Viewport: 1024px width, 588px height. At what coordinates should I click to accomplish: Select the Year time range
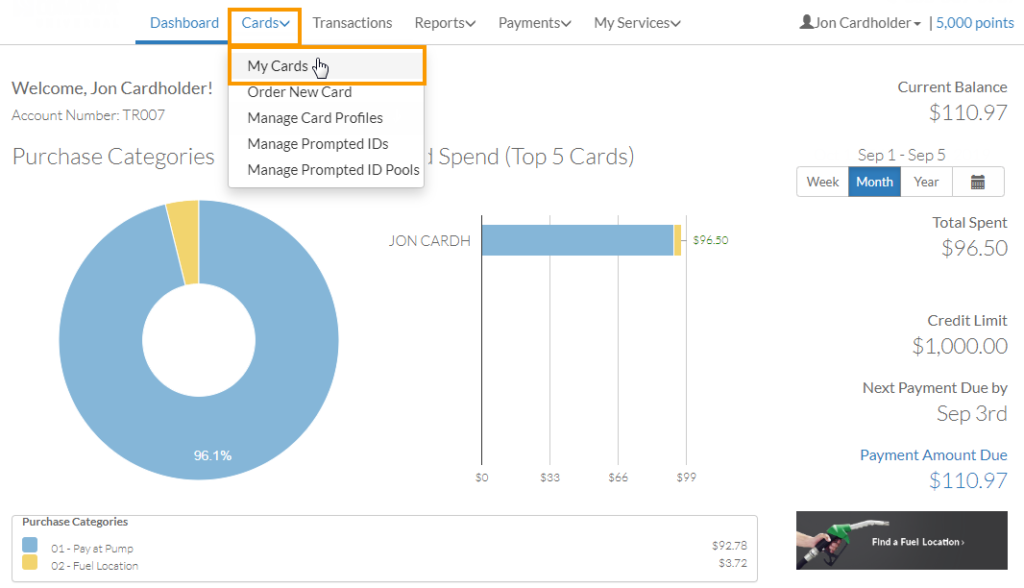click(x=926, y=182)
